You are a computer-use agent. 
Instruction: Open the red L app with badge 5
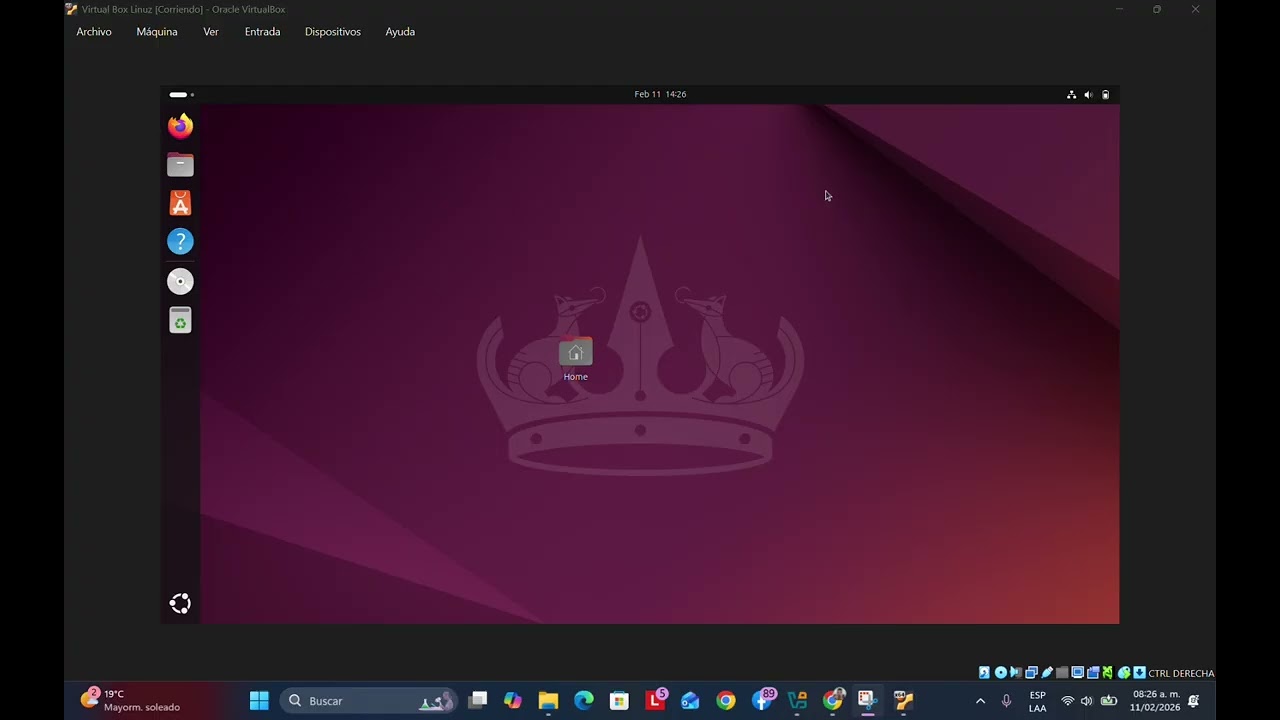655,700
